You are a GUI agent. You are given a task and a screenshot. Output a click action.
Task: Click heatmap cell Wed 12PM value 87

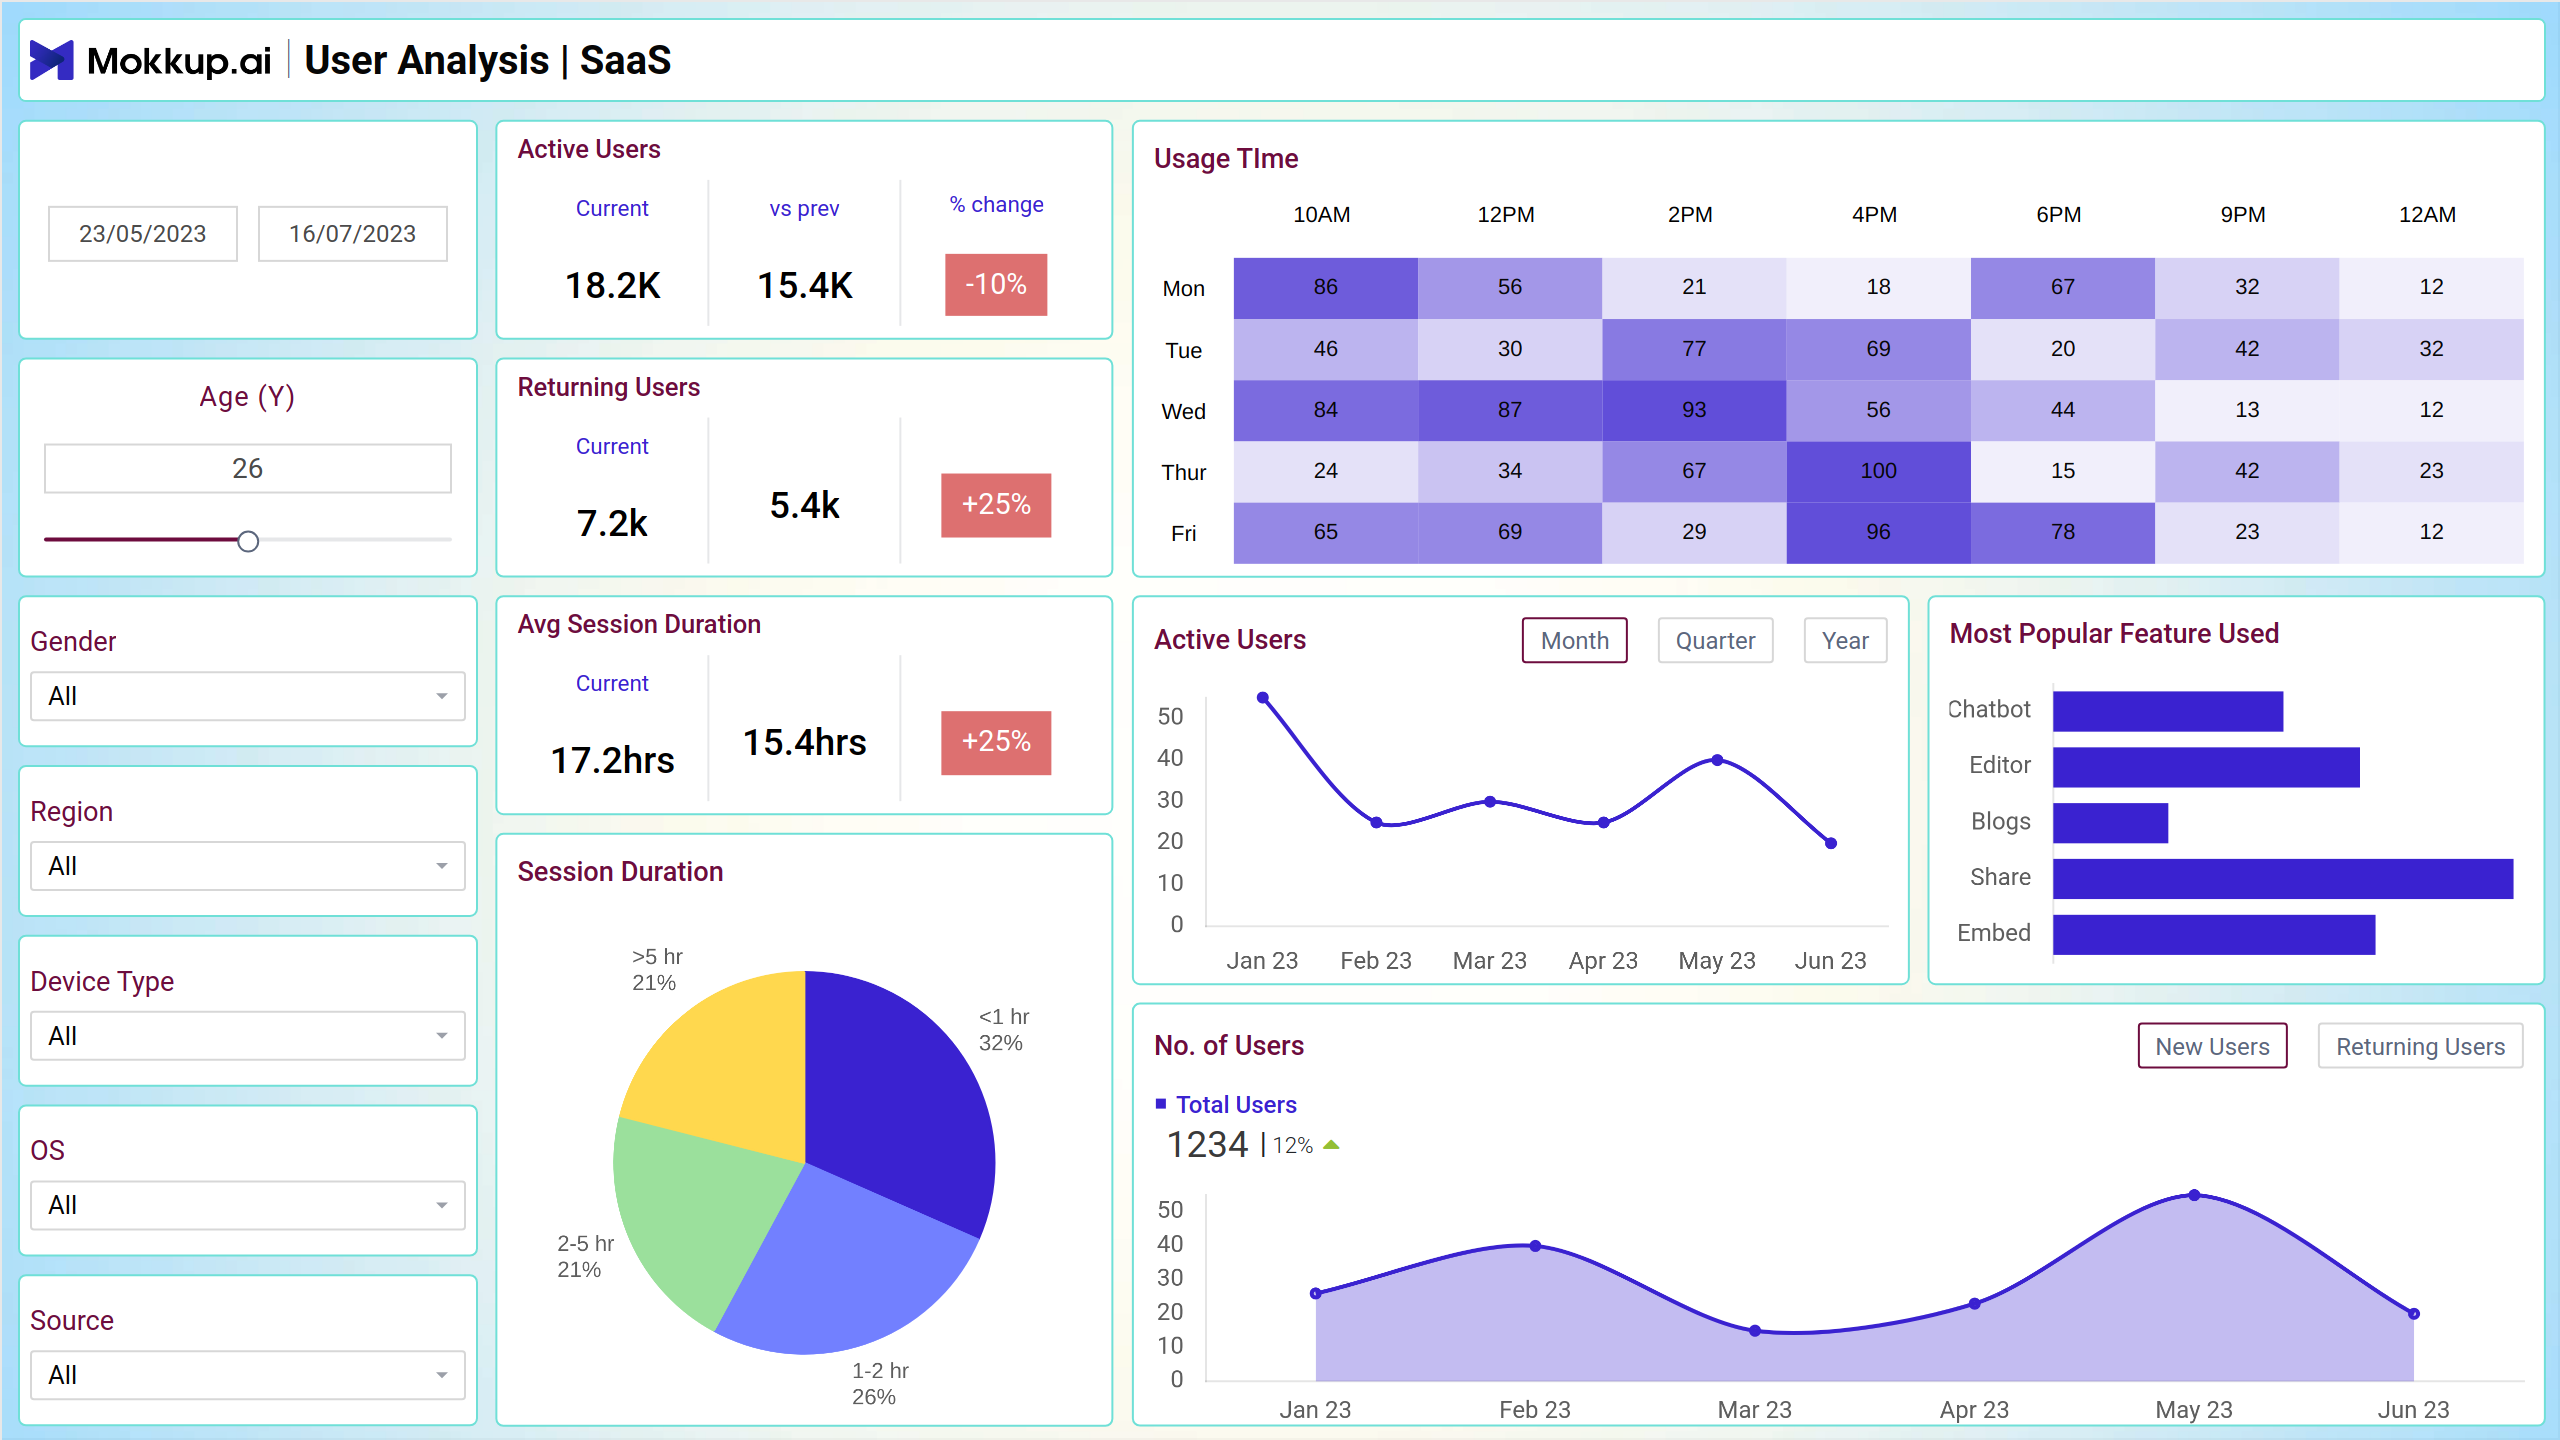tap(1510, 410)
